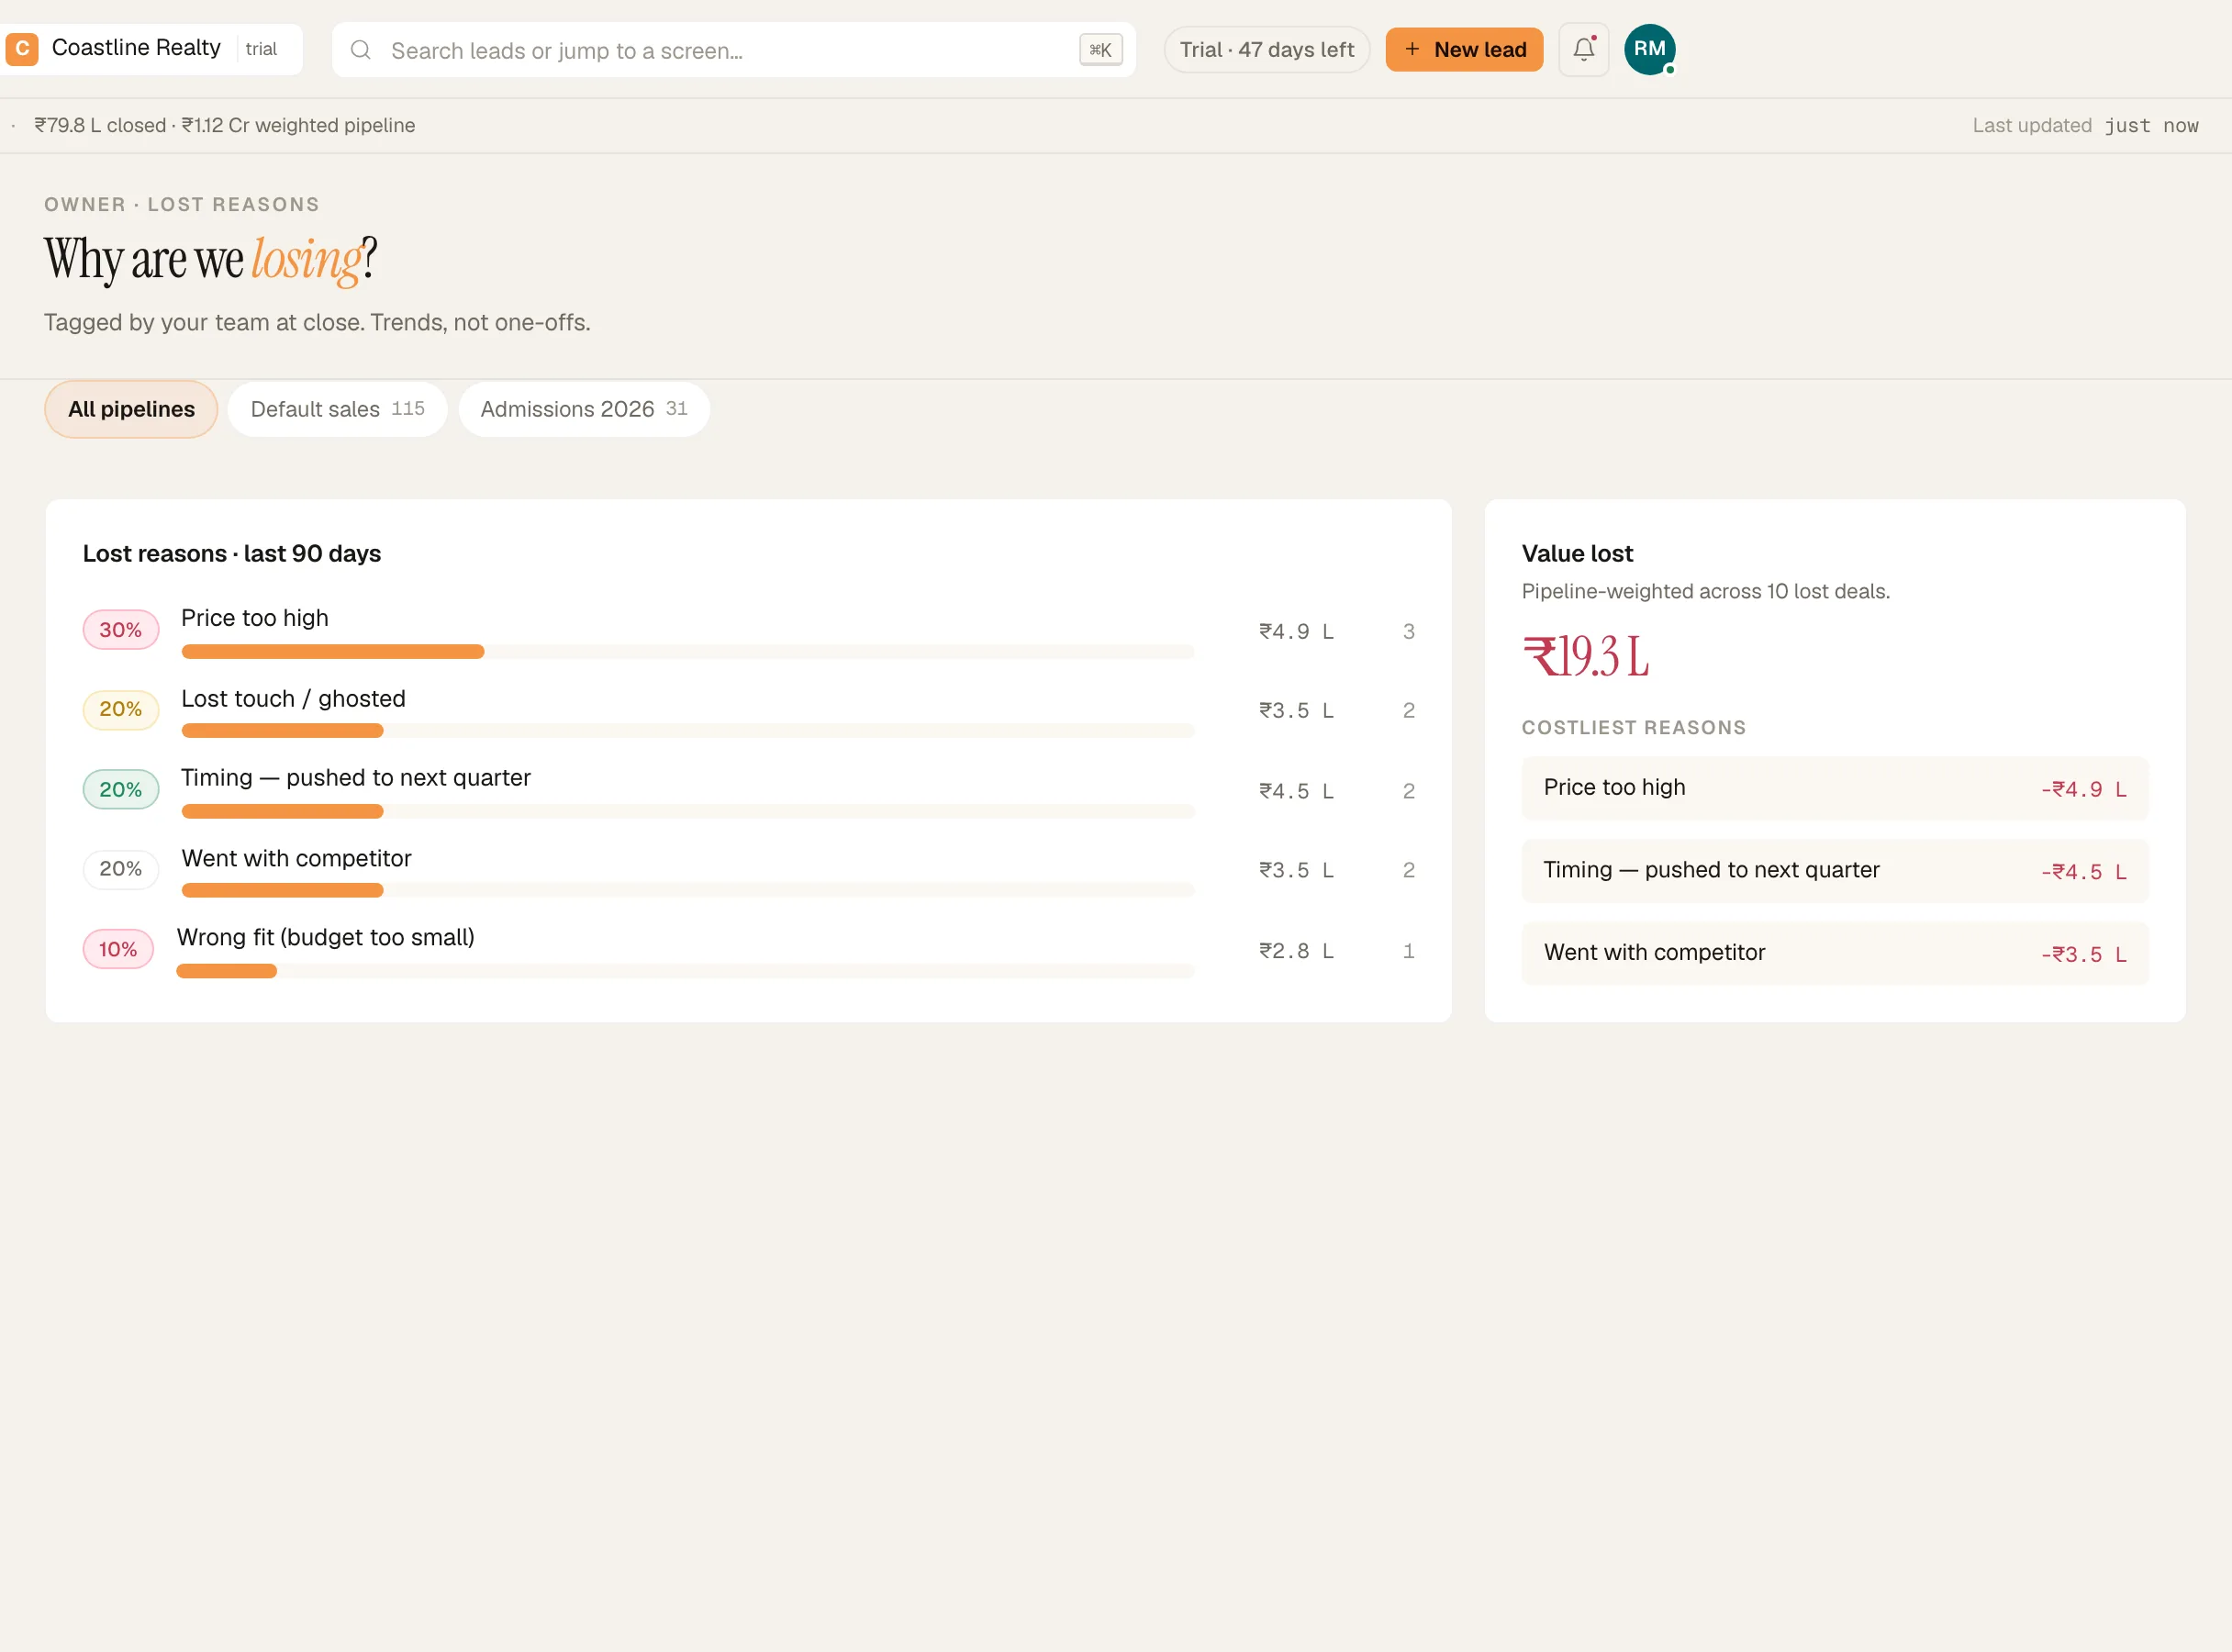2232x1652 pixels.
Task: Click the search magnifier icon
Action: pos(361,50)
